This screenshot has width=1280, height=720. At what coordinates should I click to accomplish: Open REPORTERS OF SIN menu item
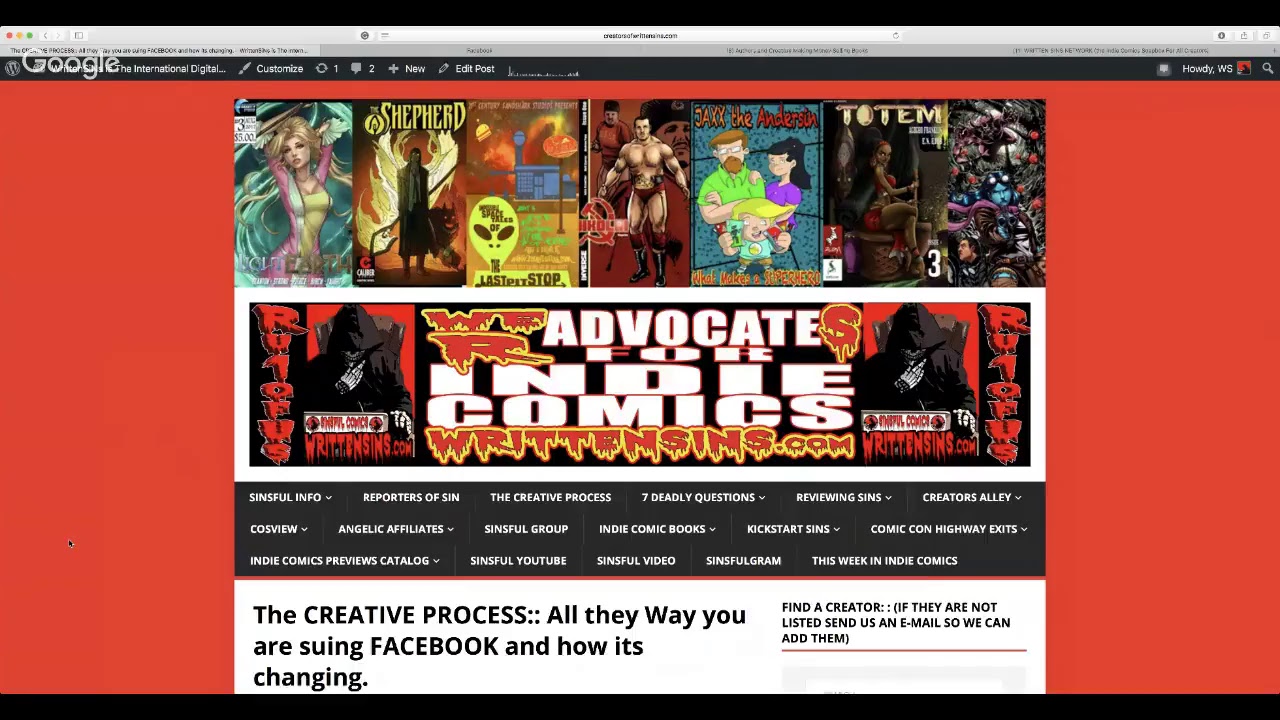[411, 497]
